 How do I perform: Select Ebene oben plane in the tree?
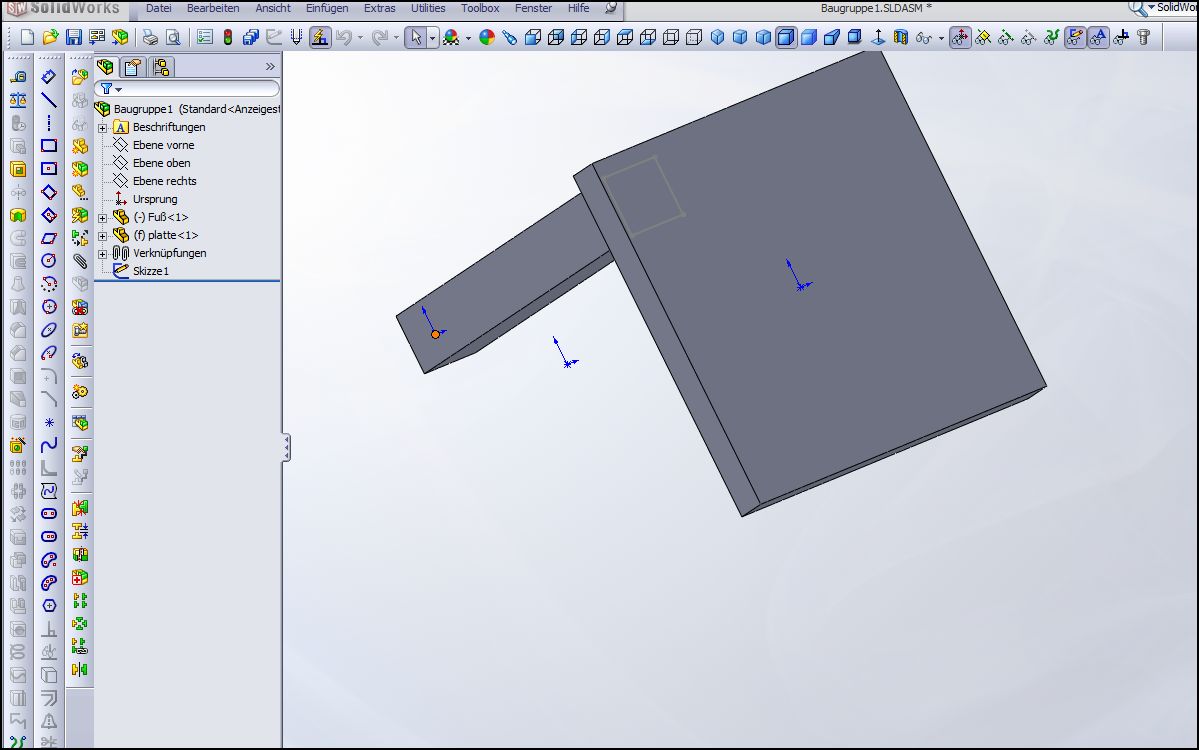click(x=161, y=163)
